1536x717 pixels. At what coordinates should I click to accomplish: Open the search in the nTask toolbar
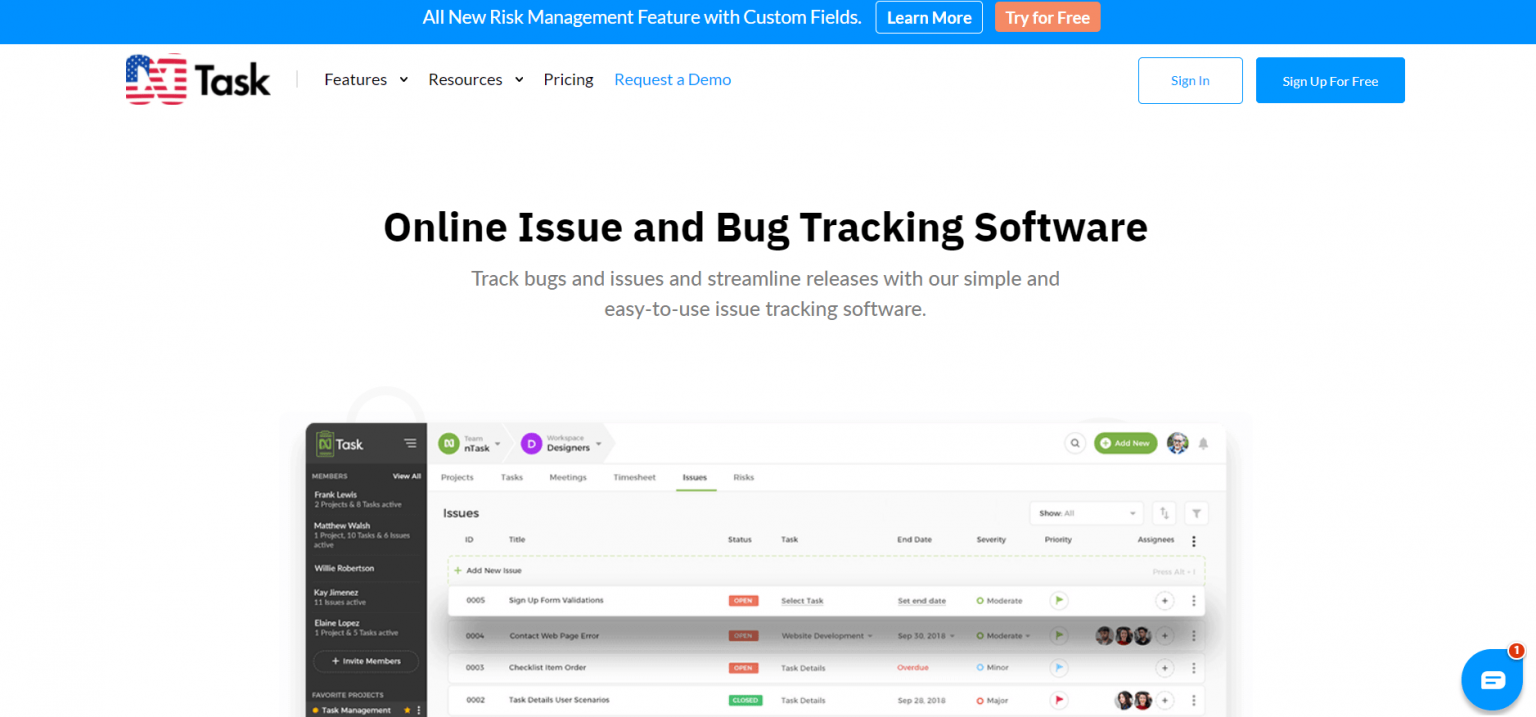pyautogui.click(x=1075, y=442)
